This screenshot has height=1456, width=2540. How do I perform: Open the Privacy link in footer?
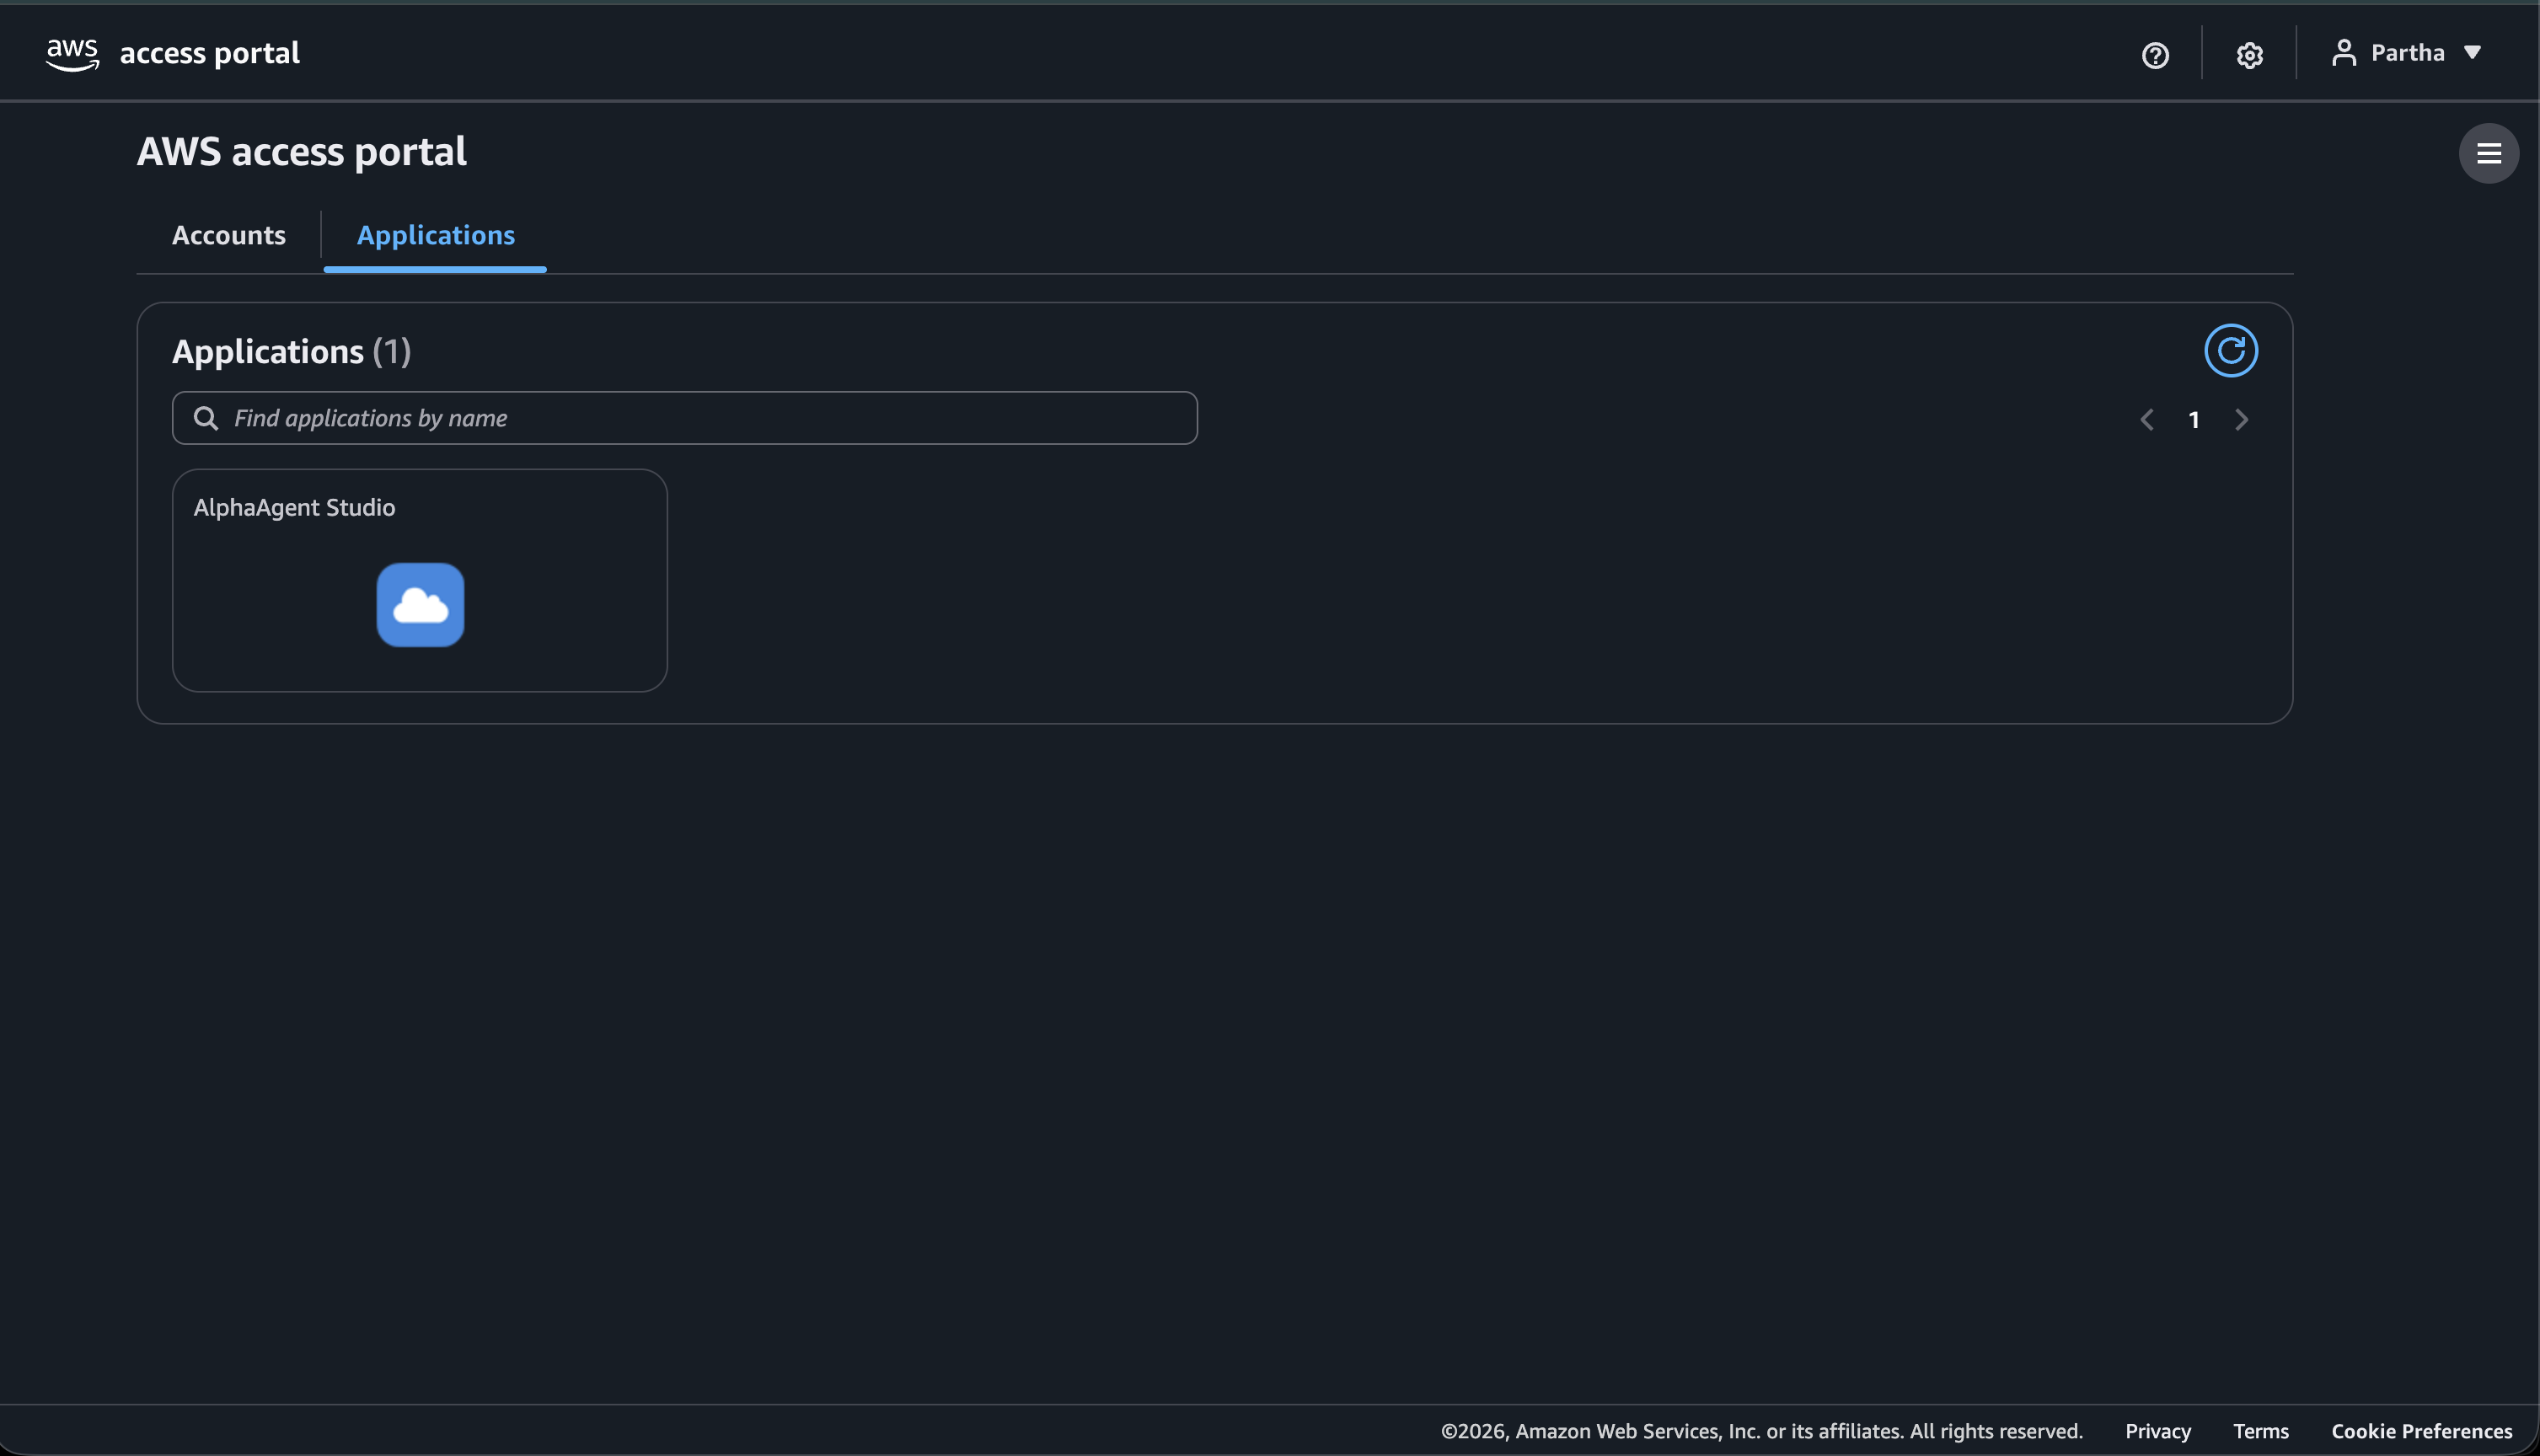point(2157,1431)
